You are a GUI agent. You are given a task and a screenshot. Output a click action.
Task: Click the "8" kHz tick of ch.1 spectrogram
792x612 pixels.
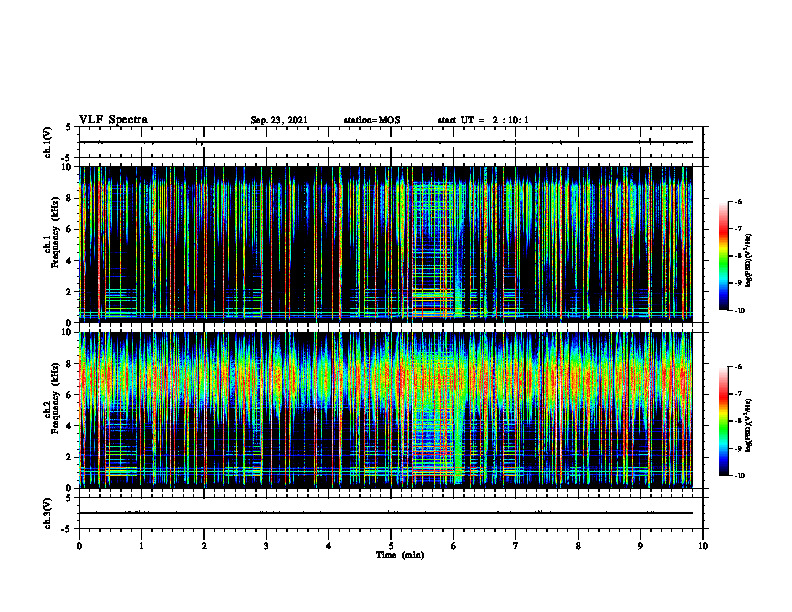pyautogui.click(x=71, y=198)
